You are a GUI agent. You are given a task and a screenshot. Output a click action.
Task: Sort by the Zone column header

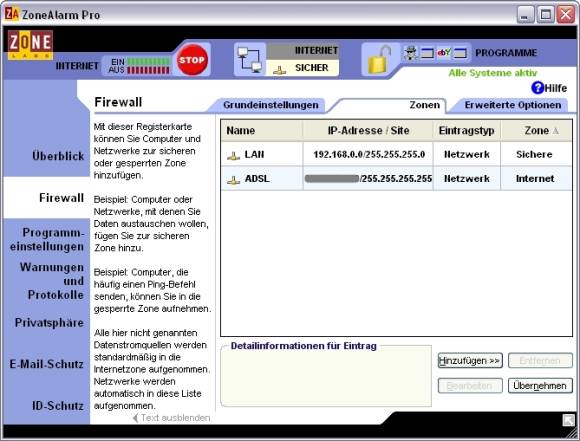coord(536,131)
